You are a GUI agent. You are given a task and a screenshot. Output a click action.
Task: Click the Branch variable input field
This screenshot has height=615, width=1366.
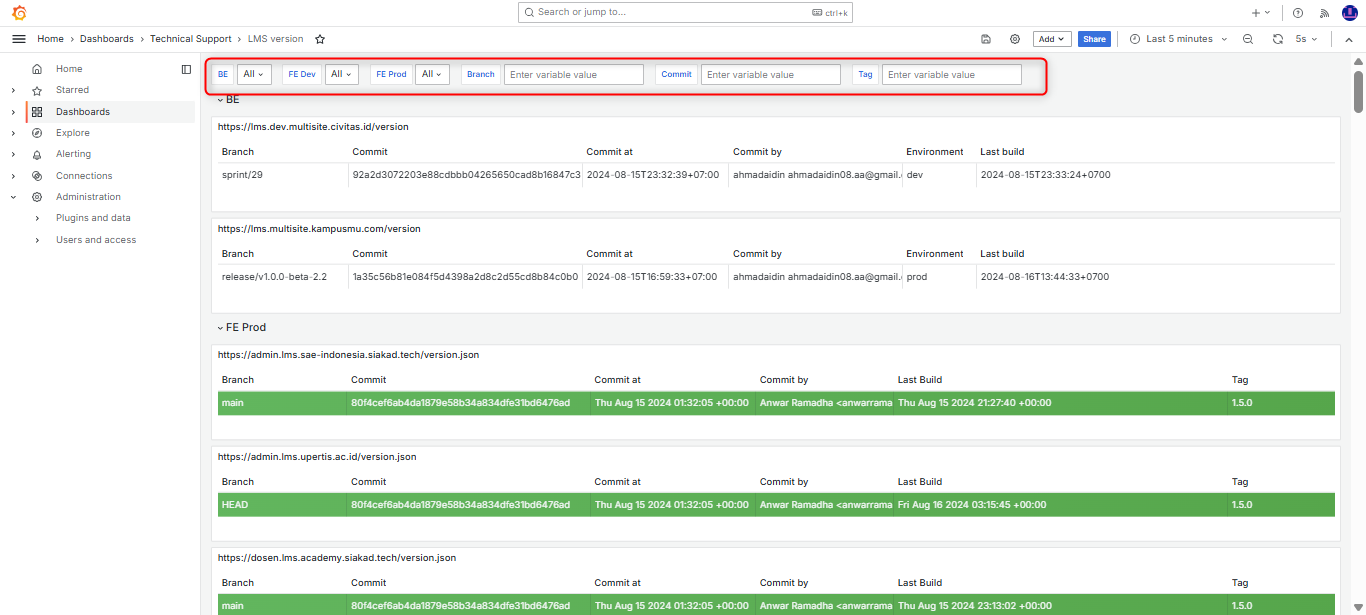coord(573,75)
